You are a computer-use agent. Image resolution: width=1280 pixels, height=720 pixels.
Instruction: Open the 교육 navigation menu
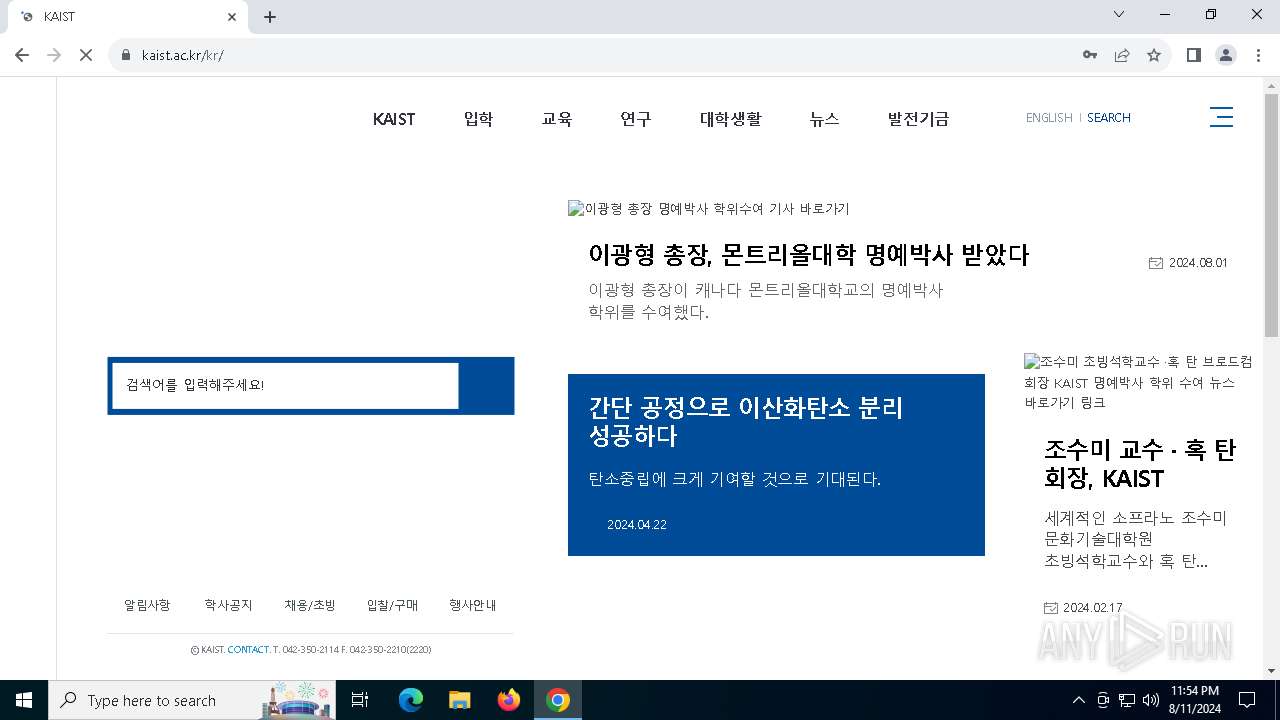(557, 119)
